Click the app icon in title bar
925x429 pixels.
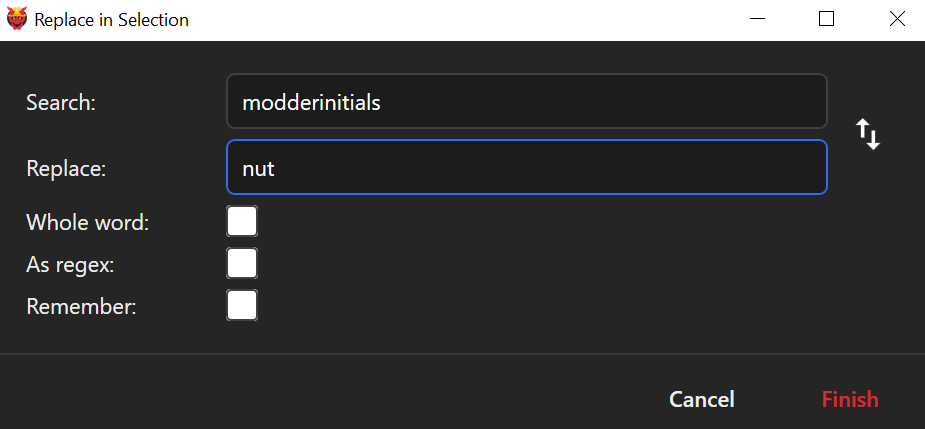click(17, 19)
